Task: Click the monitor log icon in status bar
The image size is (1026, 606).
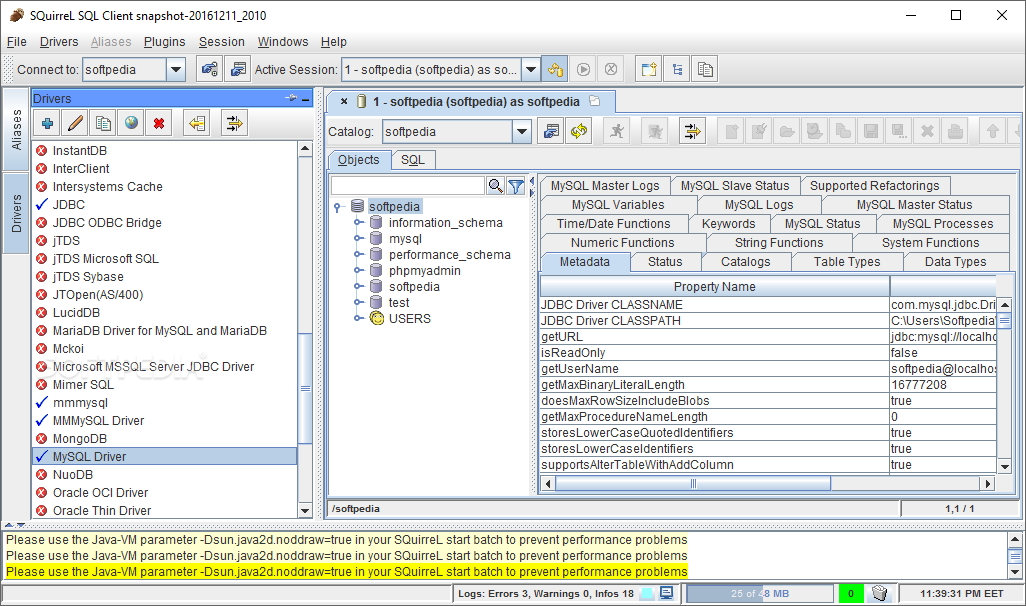Action: (x=666, y=594)
